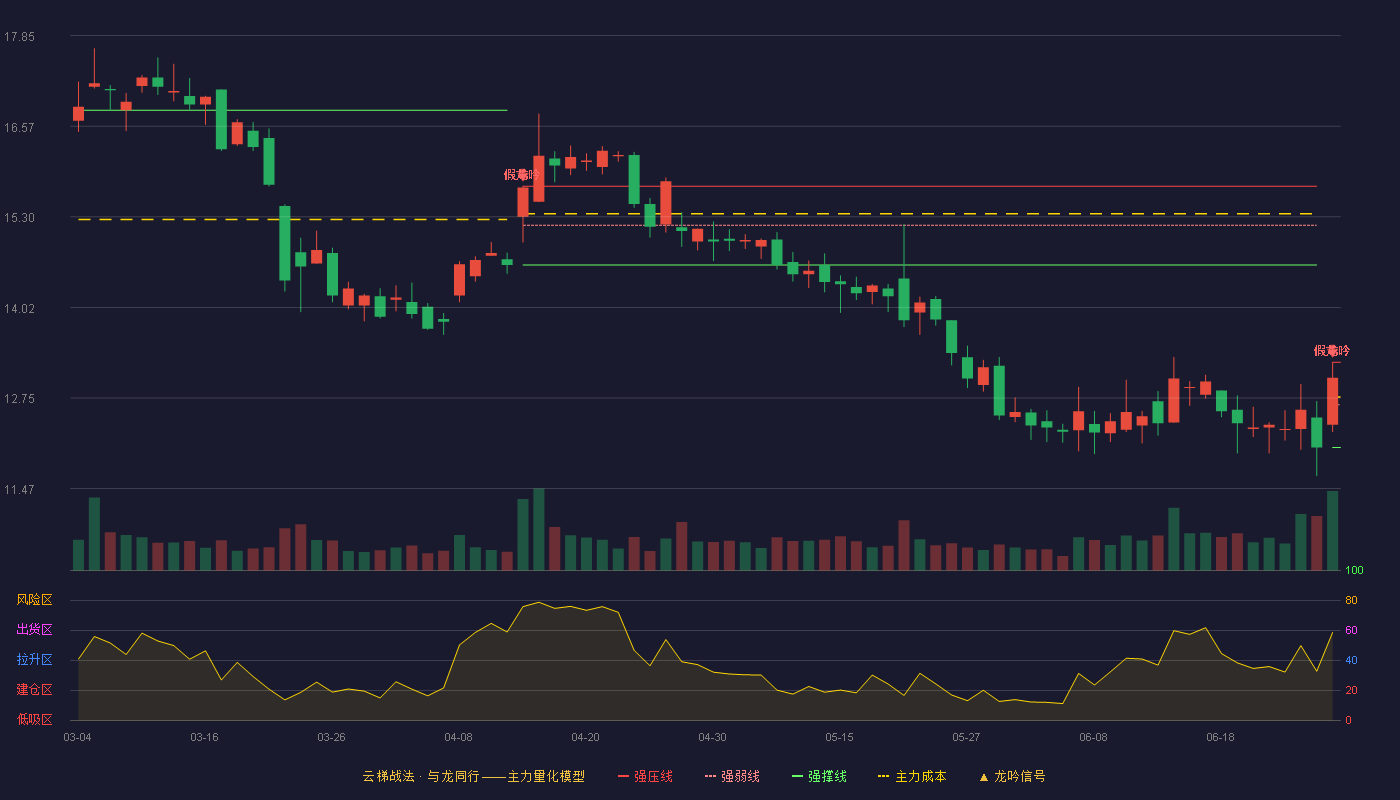
Task: Click the 11.47 price axis label
Action: [x=19, y=490]
